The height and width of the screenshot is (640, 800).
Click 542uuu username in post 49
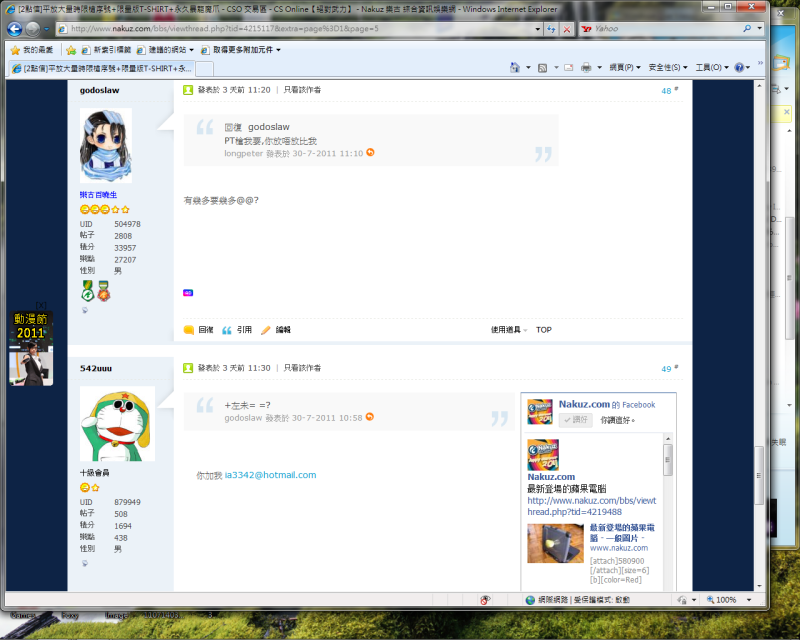(x=95, y=368)
